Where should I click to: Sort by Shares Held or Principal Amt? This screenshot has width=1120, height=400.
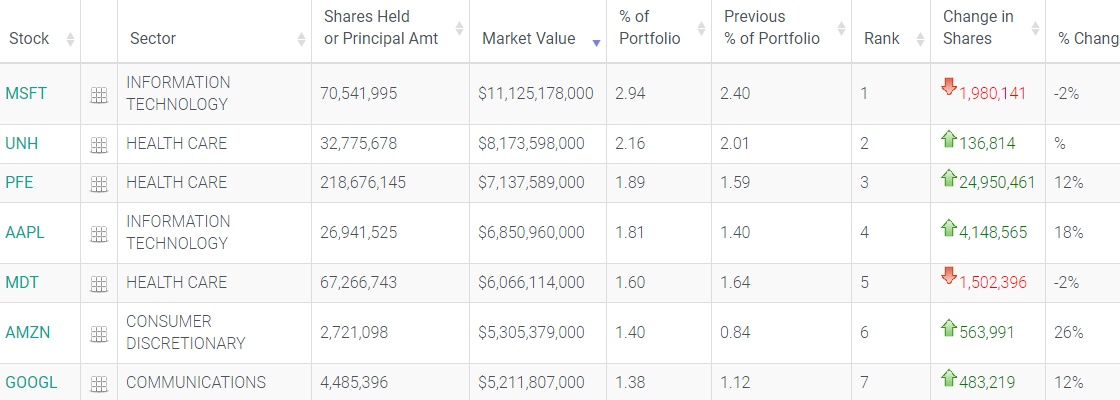[381, 28]
